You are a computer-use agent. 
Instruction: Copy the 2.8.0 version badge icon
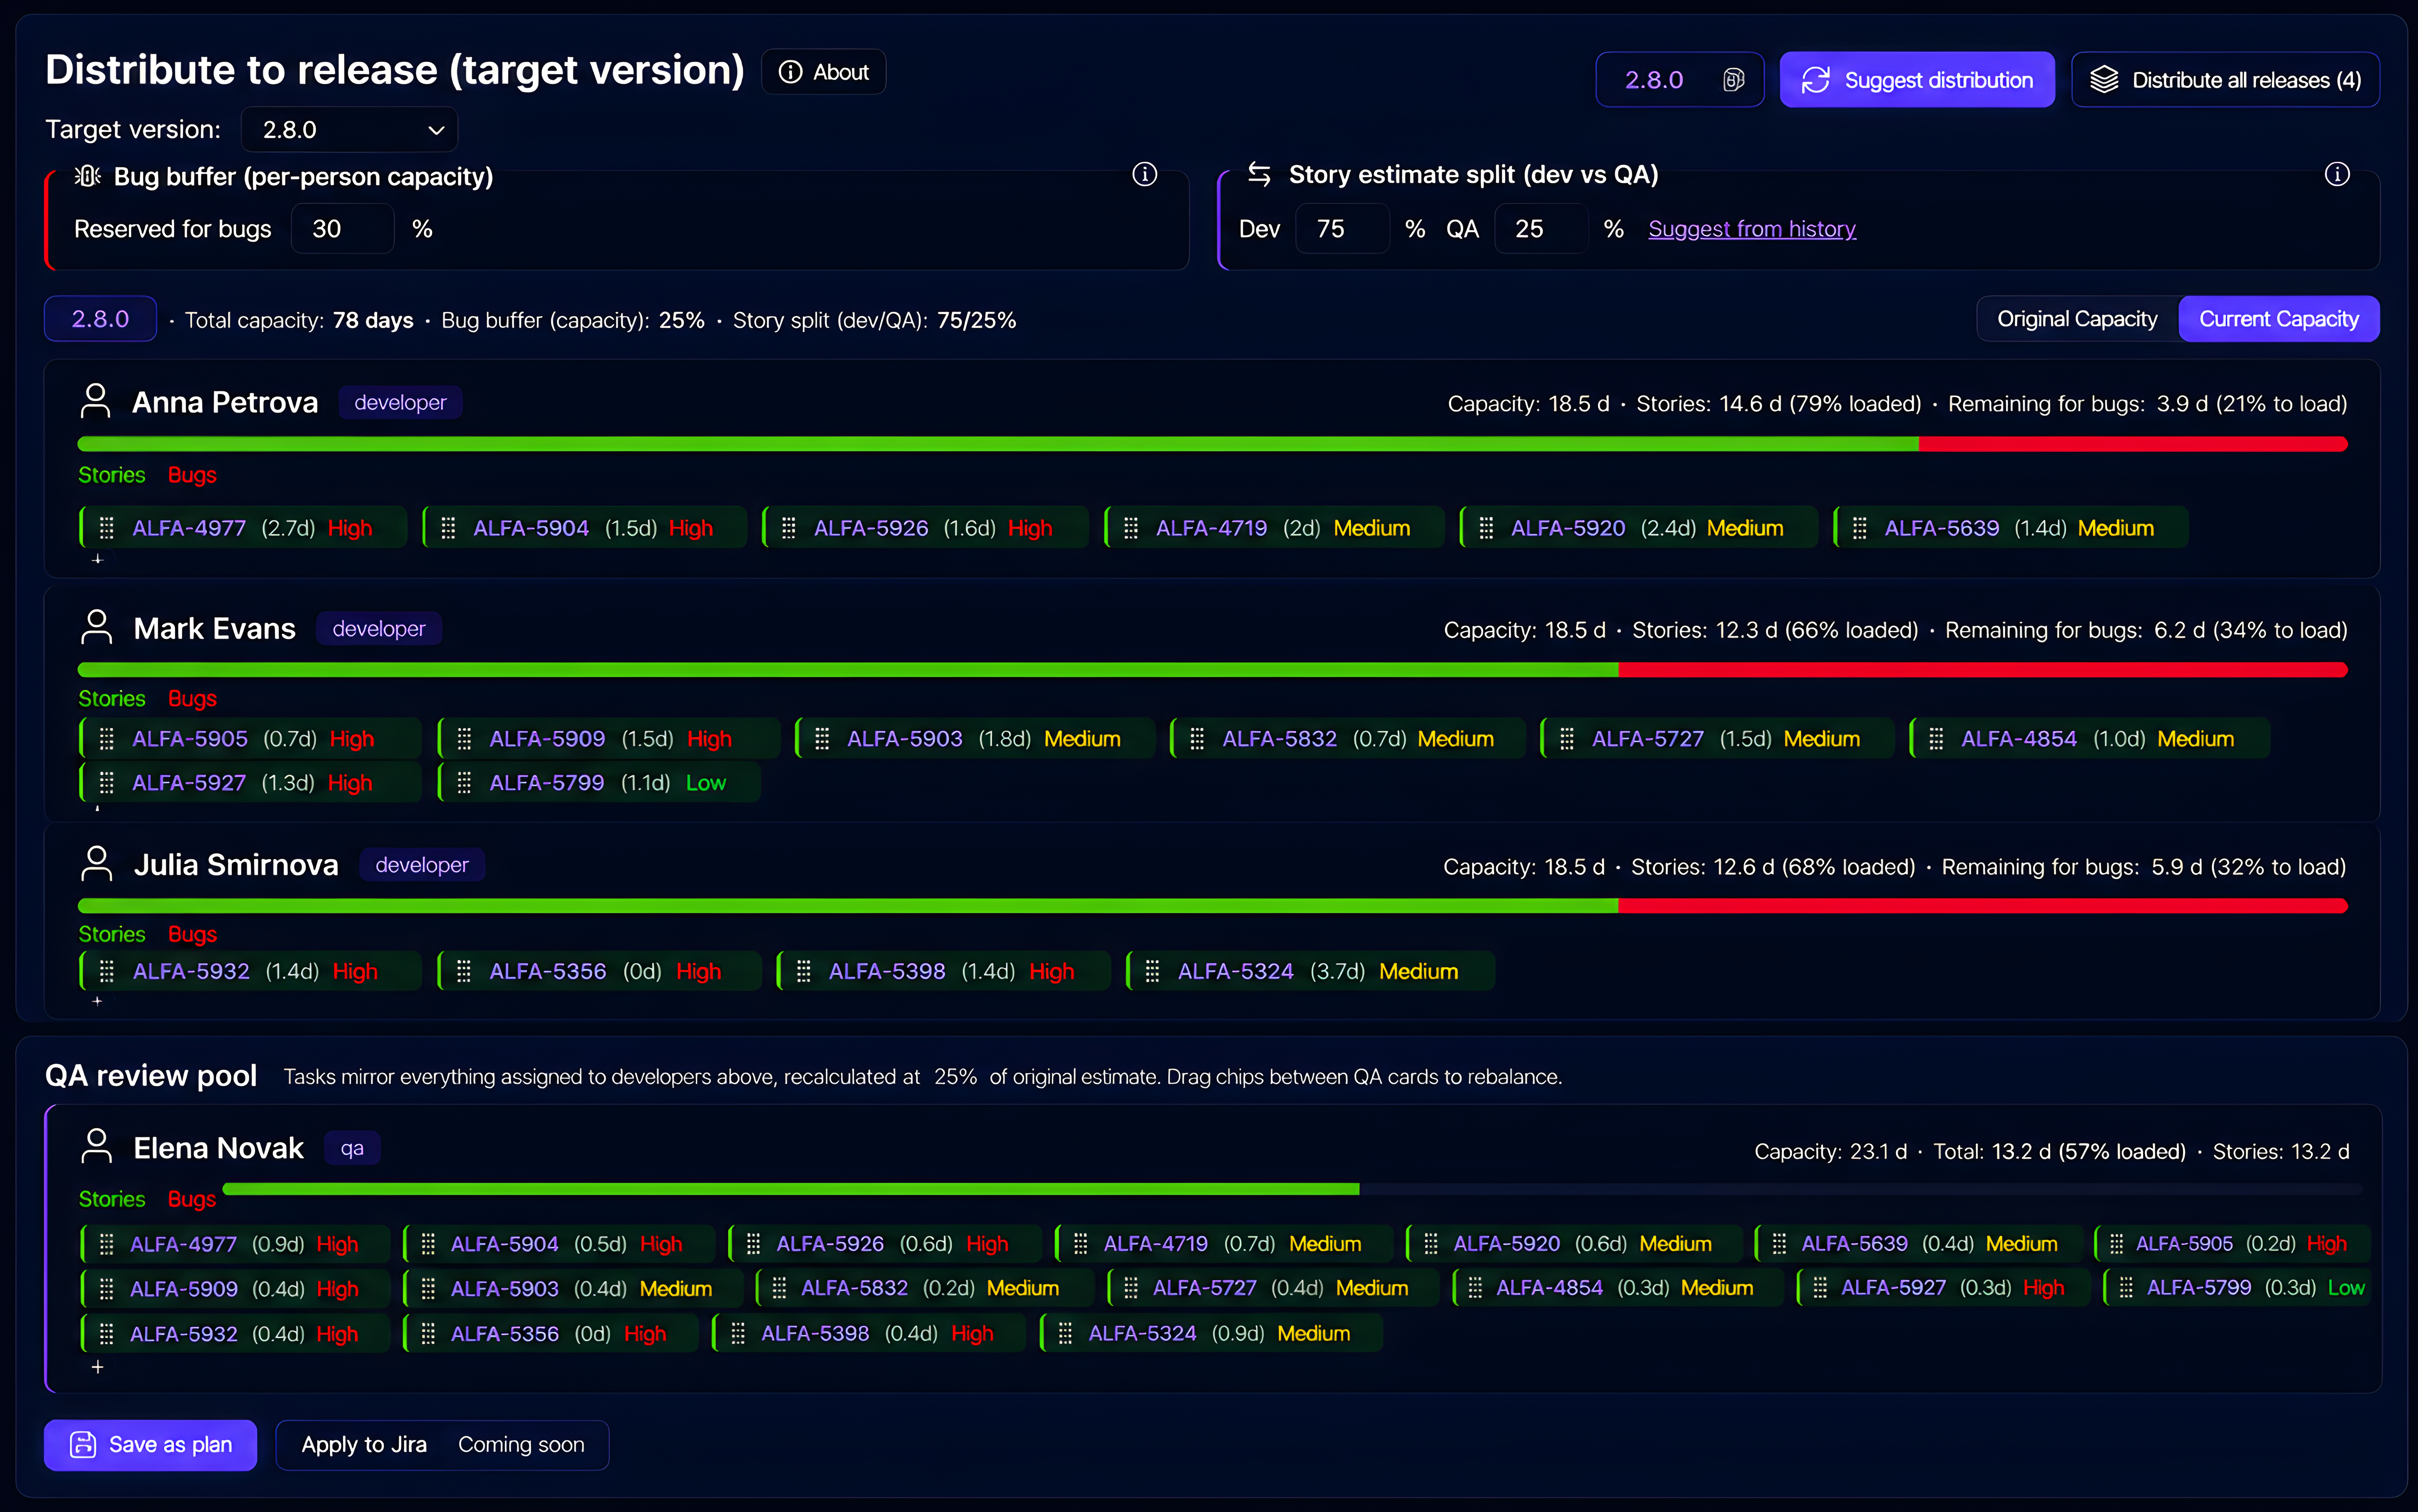pos(1734,80)
